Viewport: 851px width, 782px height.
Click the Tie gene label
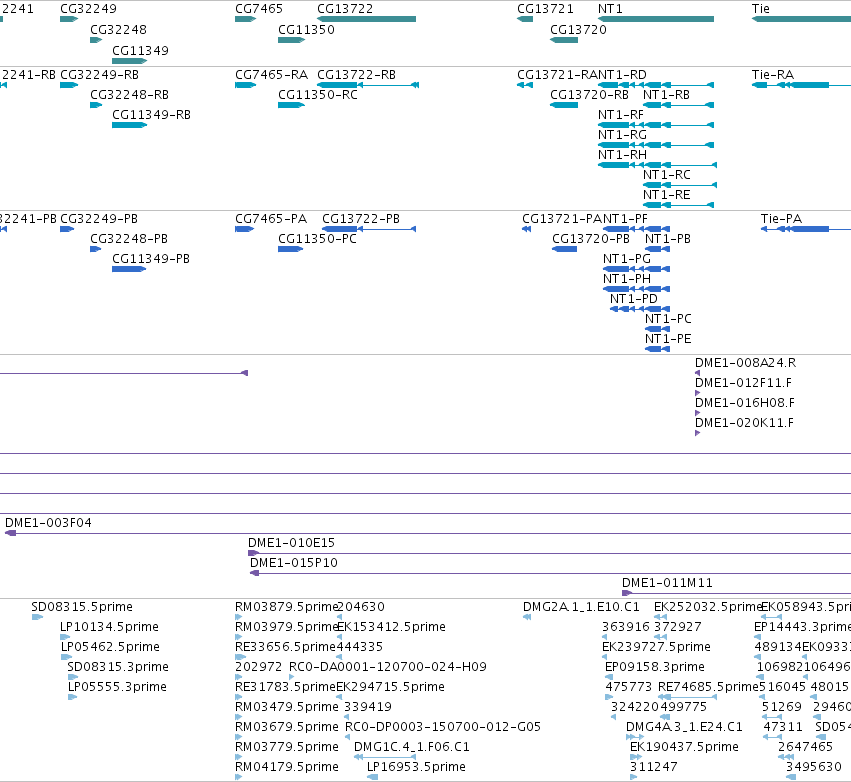[760, 9]
